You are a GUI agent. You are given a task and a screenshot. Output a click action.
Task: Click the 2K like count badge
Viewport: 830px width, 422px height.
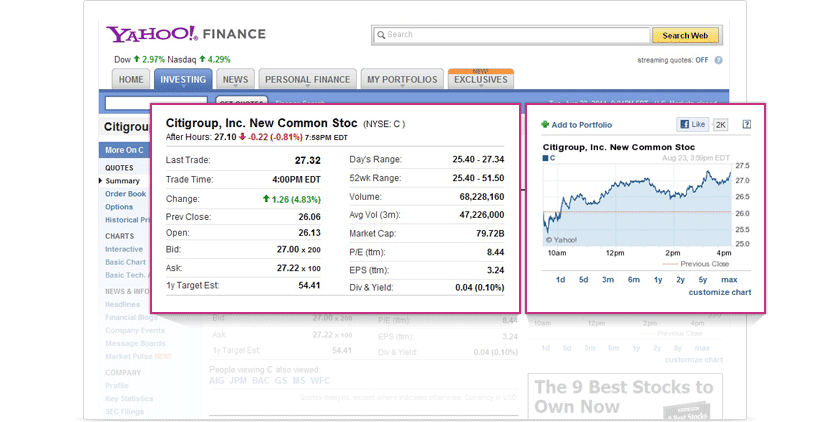[x=720, y=124]
